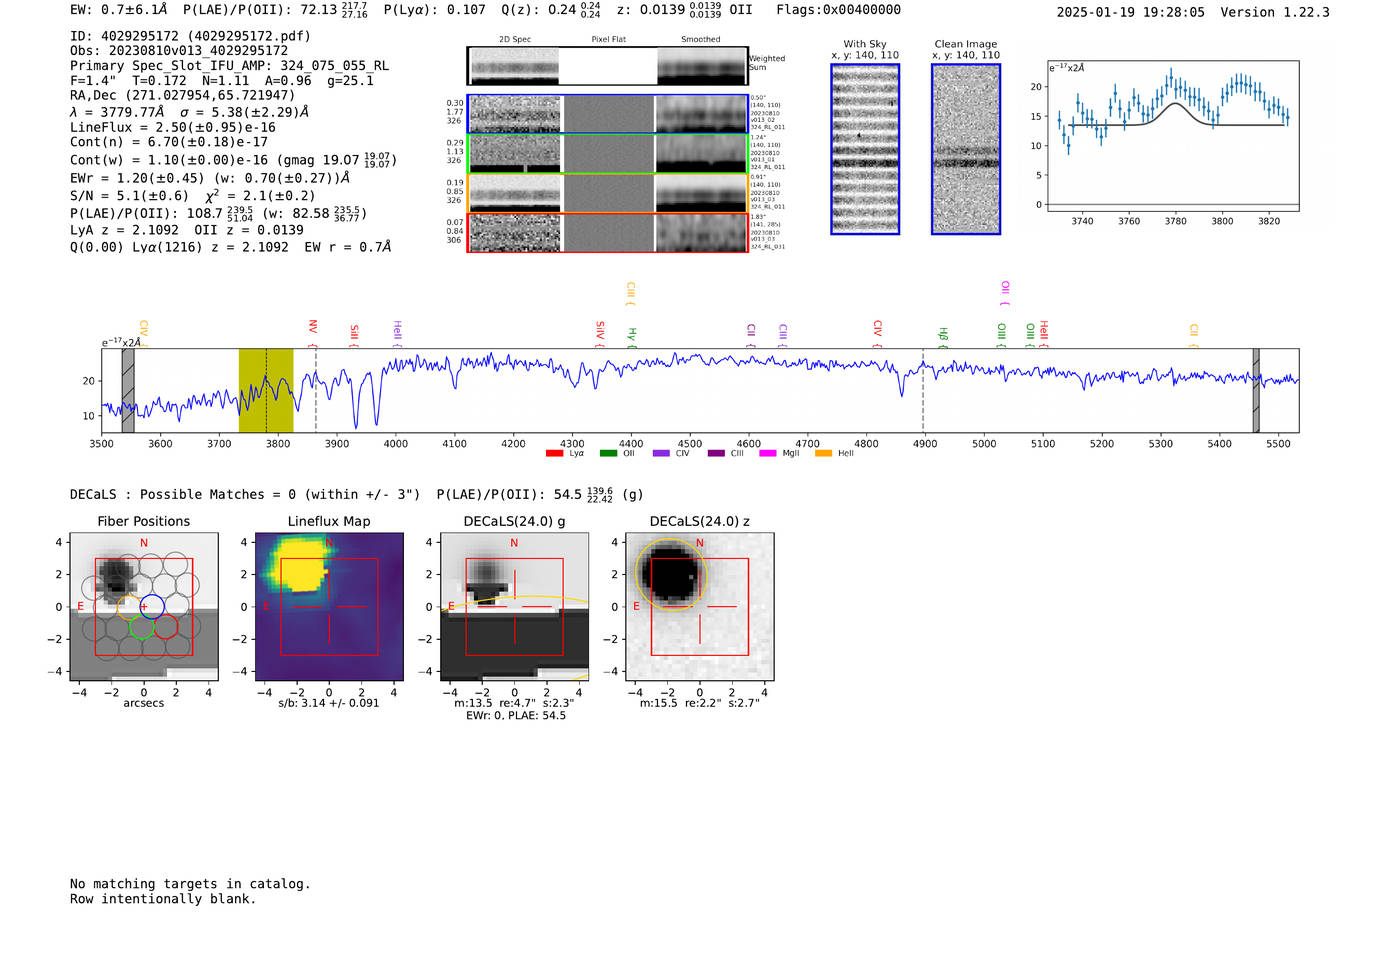Screen dimensions: 1400x953
Task: Click the red Lyα legend swatch
Action: click(x=554, y=453)
